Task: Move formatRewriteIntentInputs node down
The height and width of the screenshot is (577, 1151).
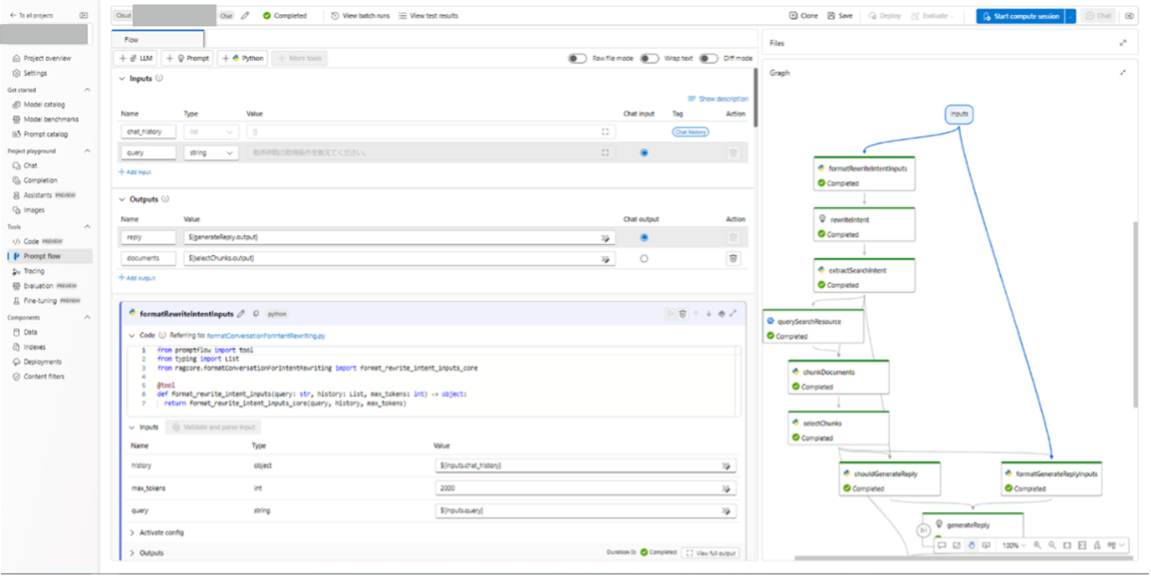Action: click(x=708, y=313)
